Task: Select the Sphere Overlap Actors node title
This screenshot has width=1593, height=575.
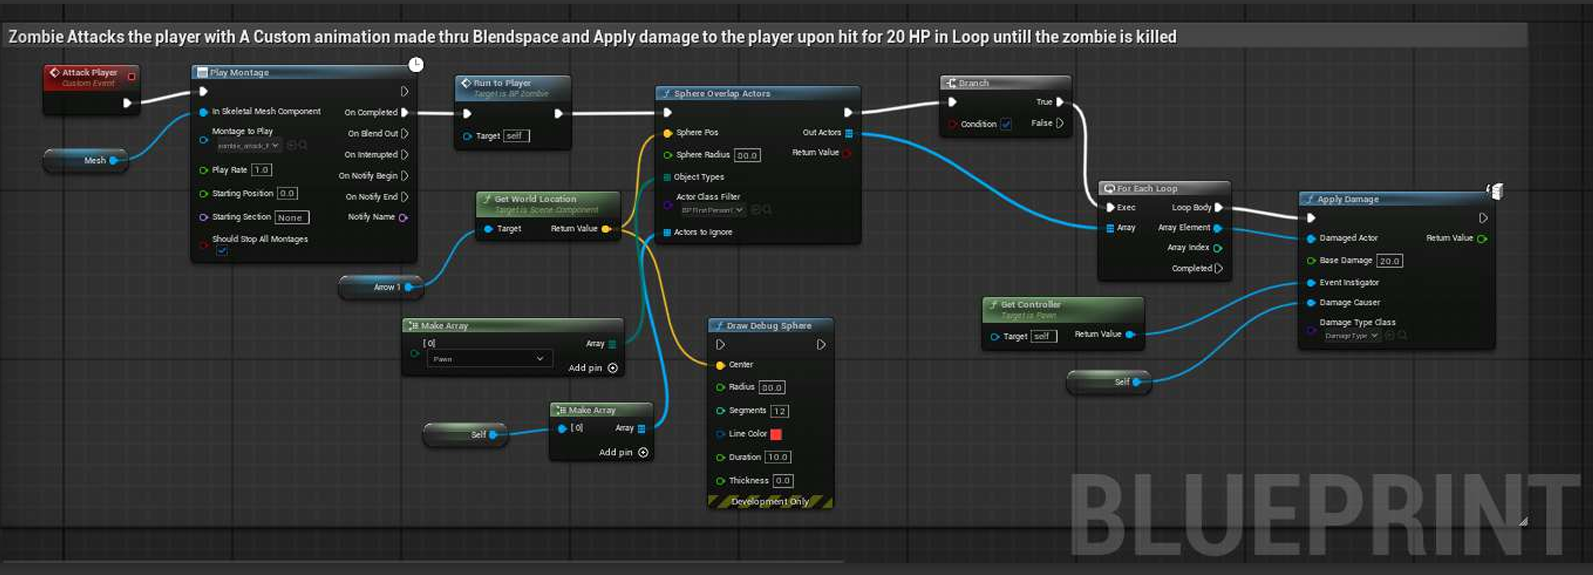Action: 722,94
